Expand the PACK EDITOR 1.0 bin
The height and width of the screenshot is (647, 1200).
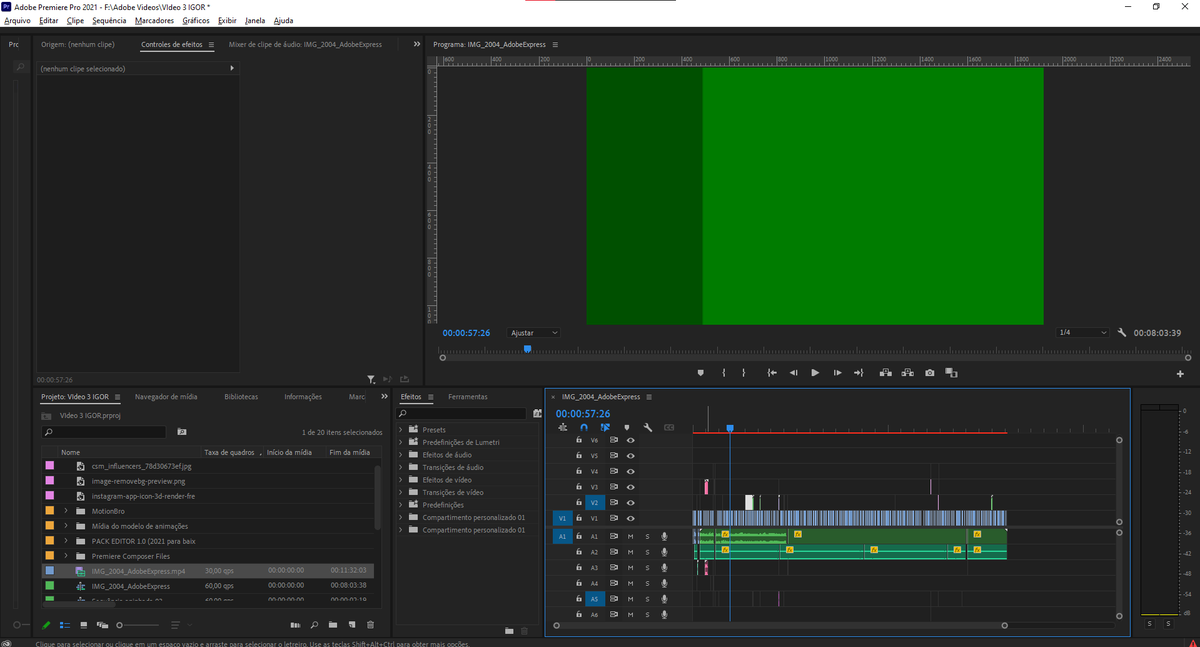(66, 540)
